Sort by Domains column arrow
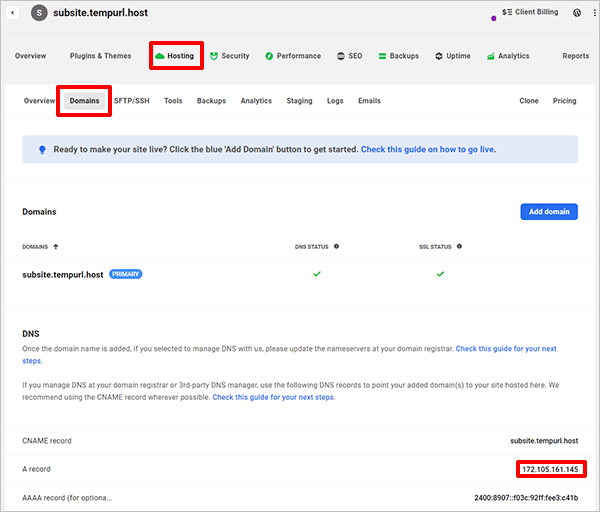The height and width of the screenshot is (512, 600). [x=56, y=247]
